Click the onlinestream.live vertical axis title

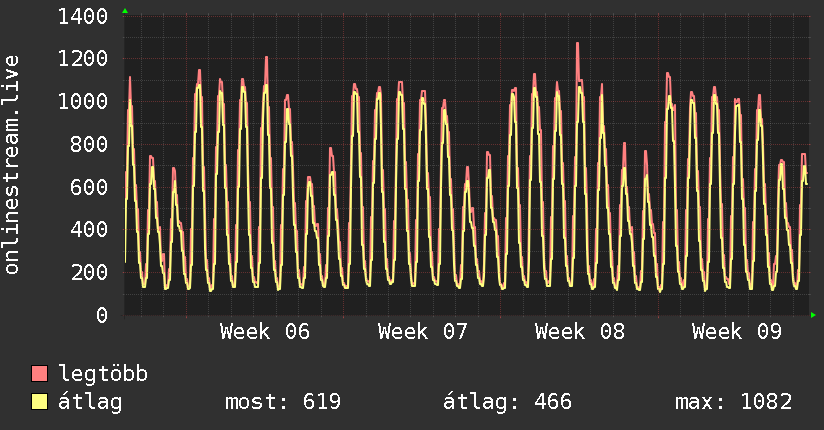coord(12,165)
